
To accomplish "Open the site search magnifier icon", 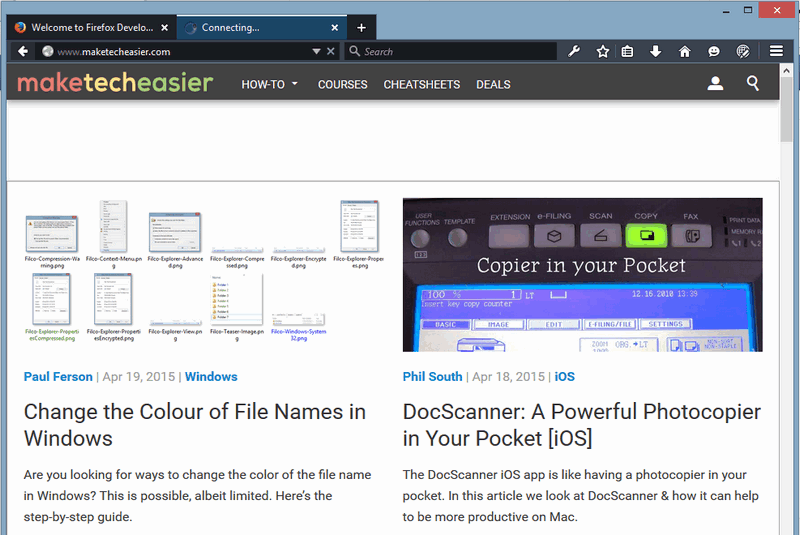I will [x=753, y=84].
